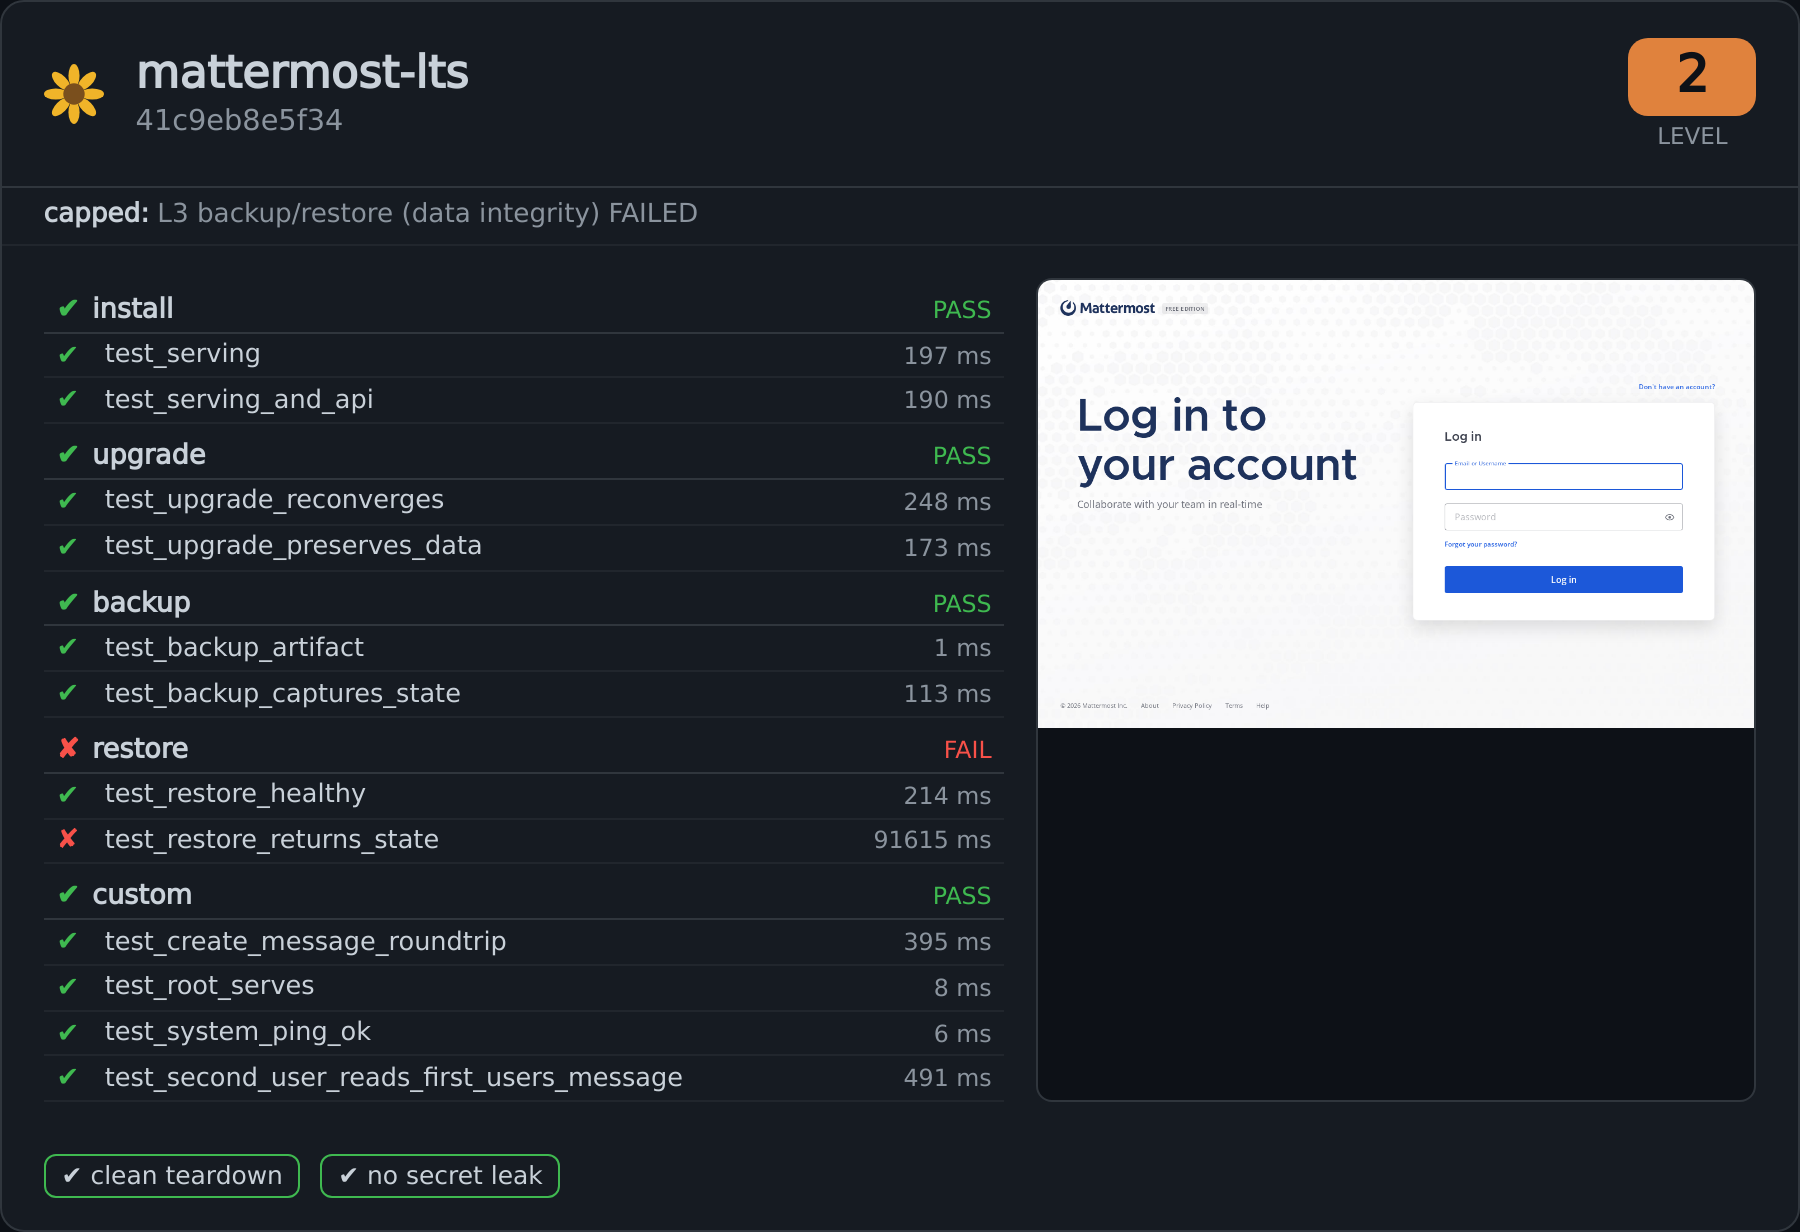Click the orange level 2 badge
This screenshot has width=1800, height=1232.
point(1691,77)
